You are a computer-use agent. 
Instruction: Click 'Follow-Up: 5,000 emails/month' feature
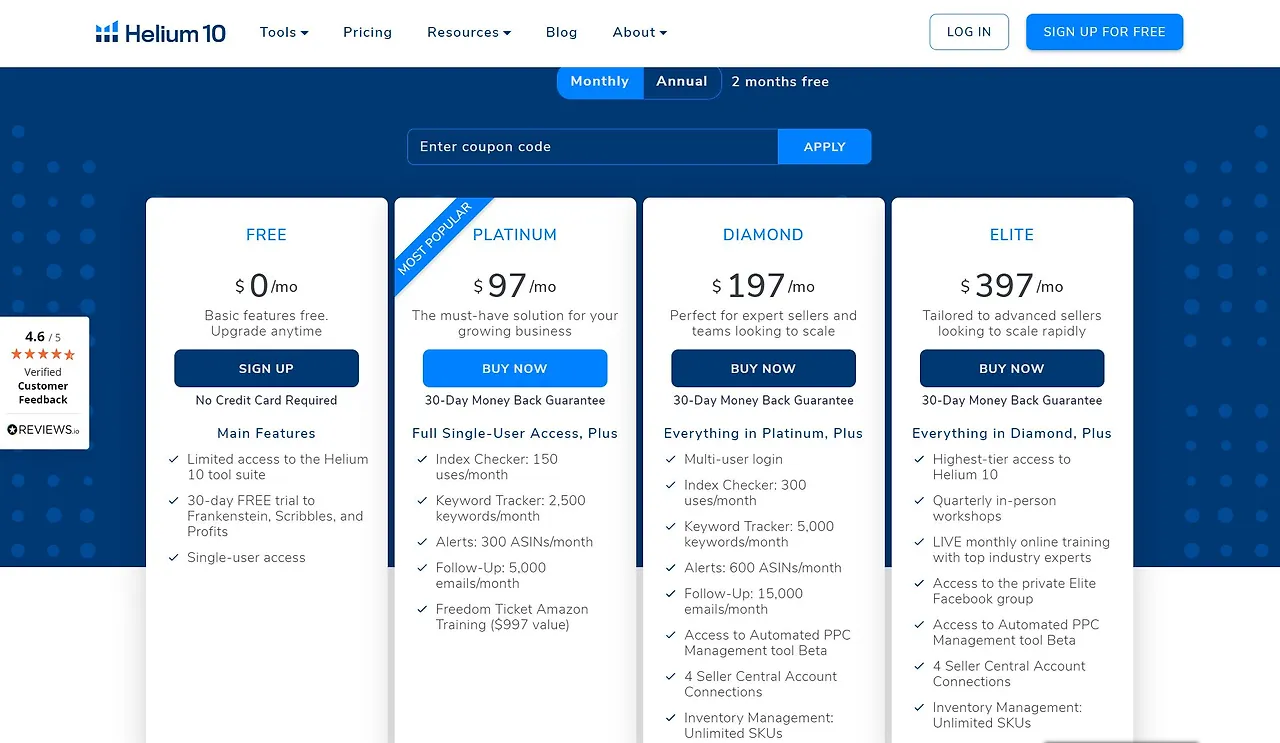pos(491,576)
